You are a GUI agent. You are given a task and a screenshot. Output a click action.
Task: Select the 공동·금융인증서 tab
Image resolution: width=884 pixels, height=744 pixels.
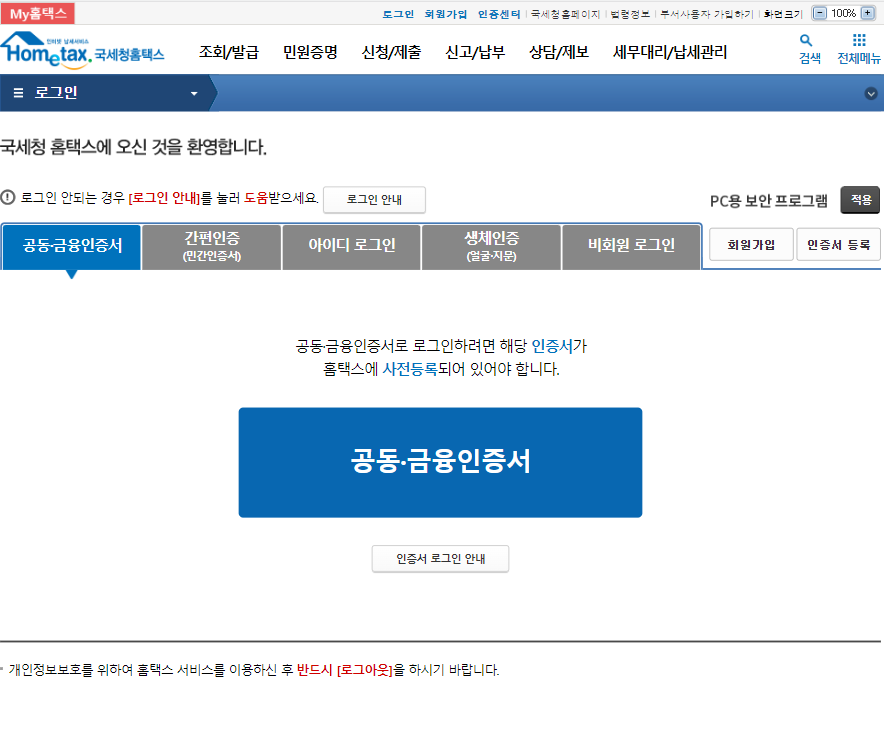(x=72, y=247)
